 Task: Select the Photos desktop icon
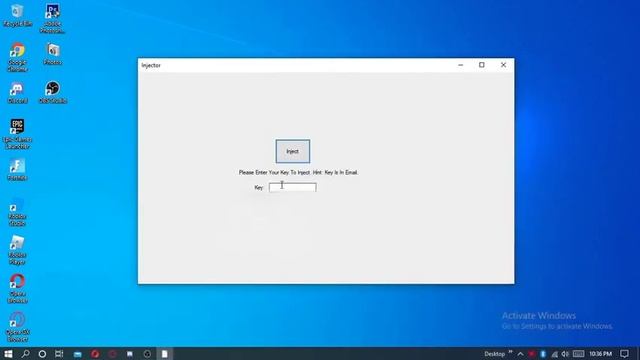pyautogui.click(x=53, y=54)
